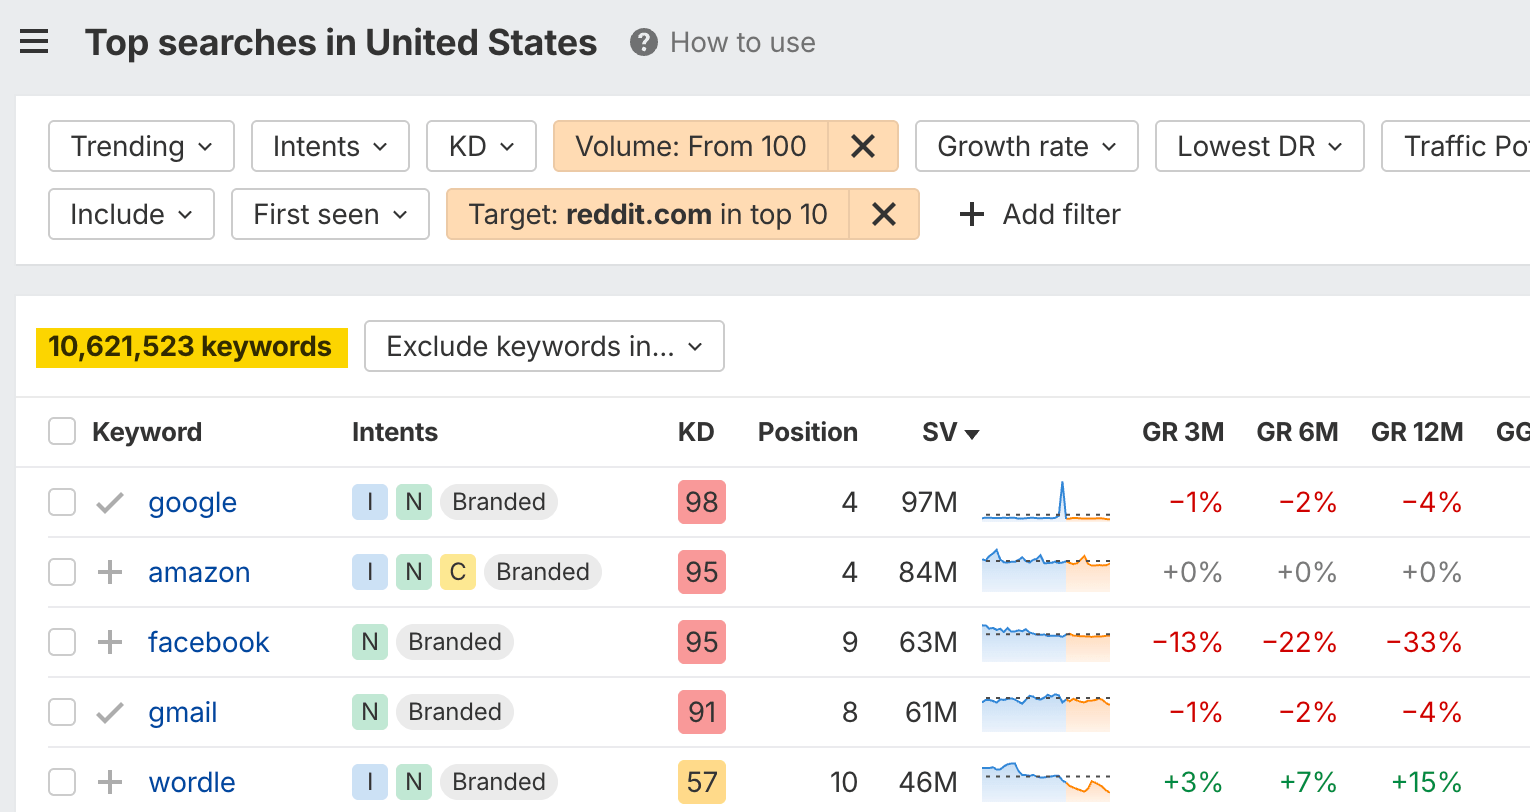This screenshot has height=812, width=1530.
Task: Remove the Volume filter with its X icon
Action: pos(862,146)
